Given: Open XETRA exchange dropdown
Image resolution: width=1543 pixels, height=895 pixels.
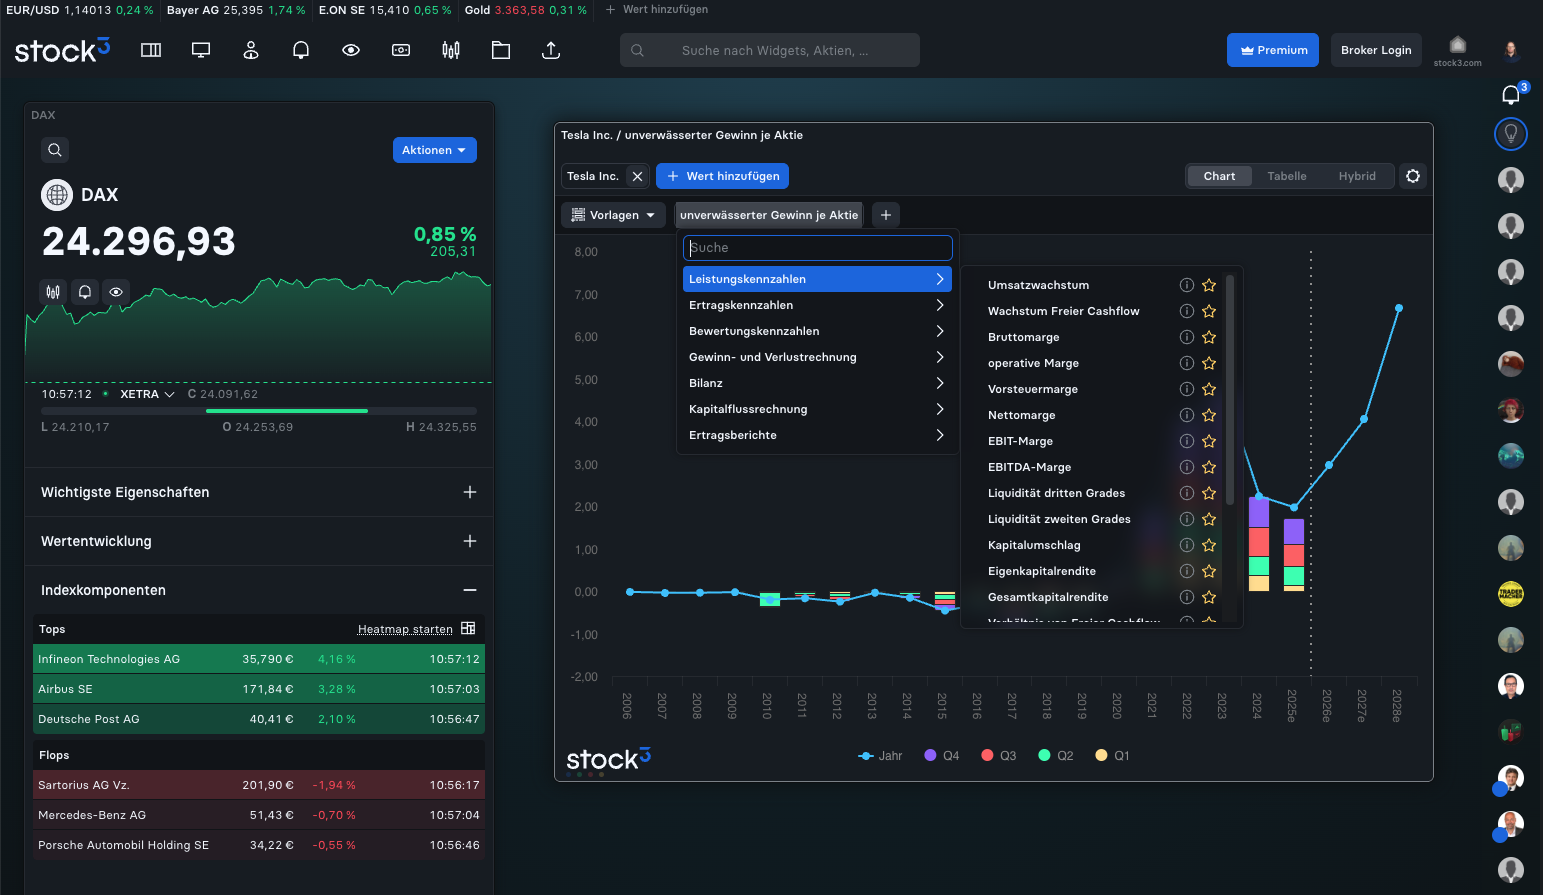Looking at the screenshot, I should [147, 394].
